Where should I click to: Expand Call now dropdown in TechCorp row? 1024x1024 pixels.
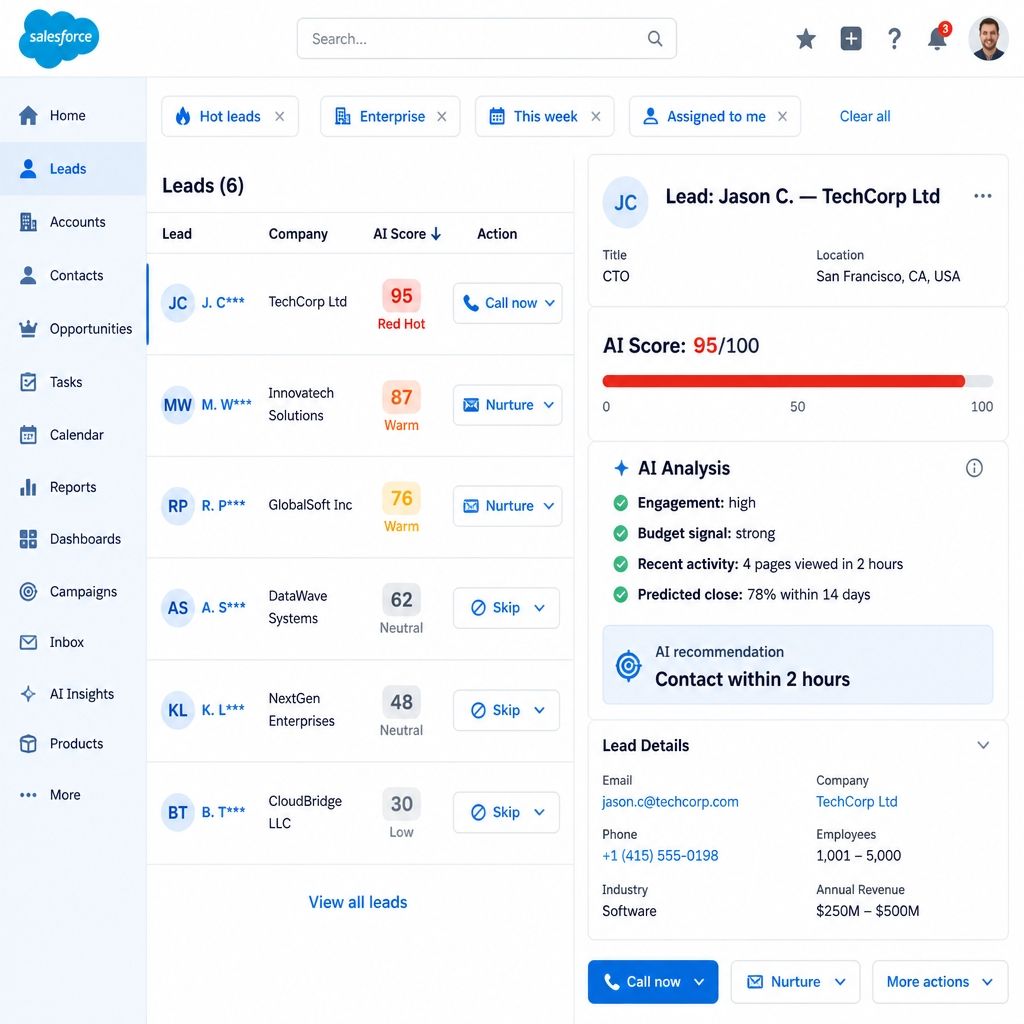(x=550, y=303)
